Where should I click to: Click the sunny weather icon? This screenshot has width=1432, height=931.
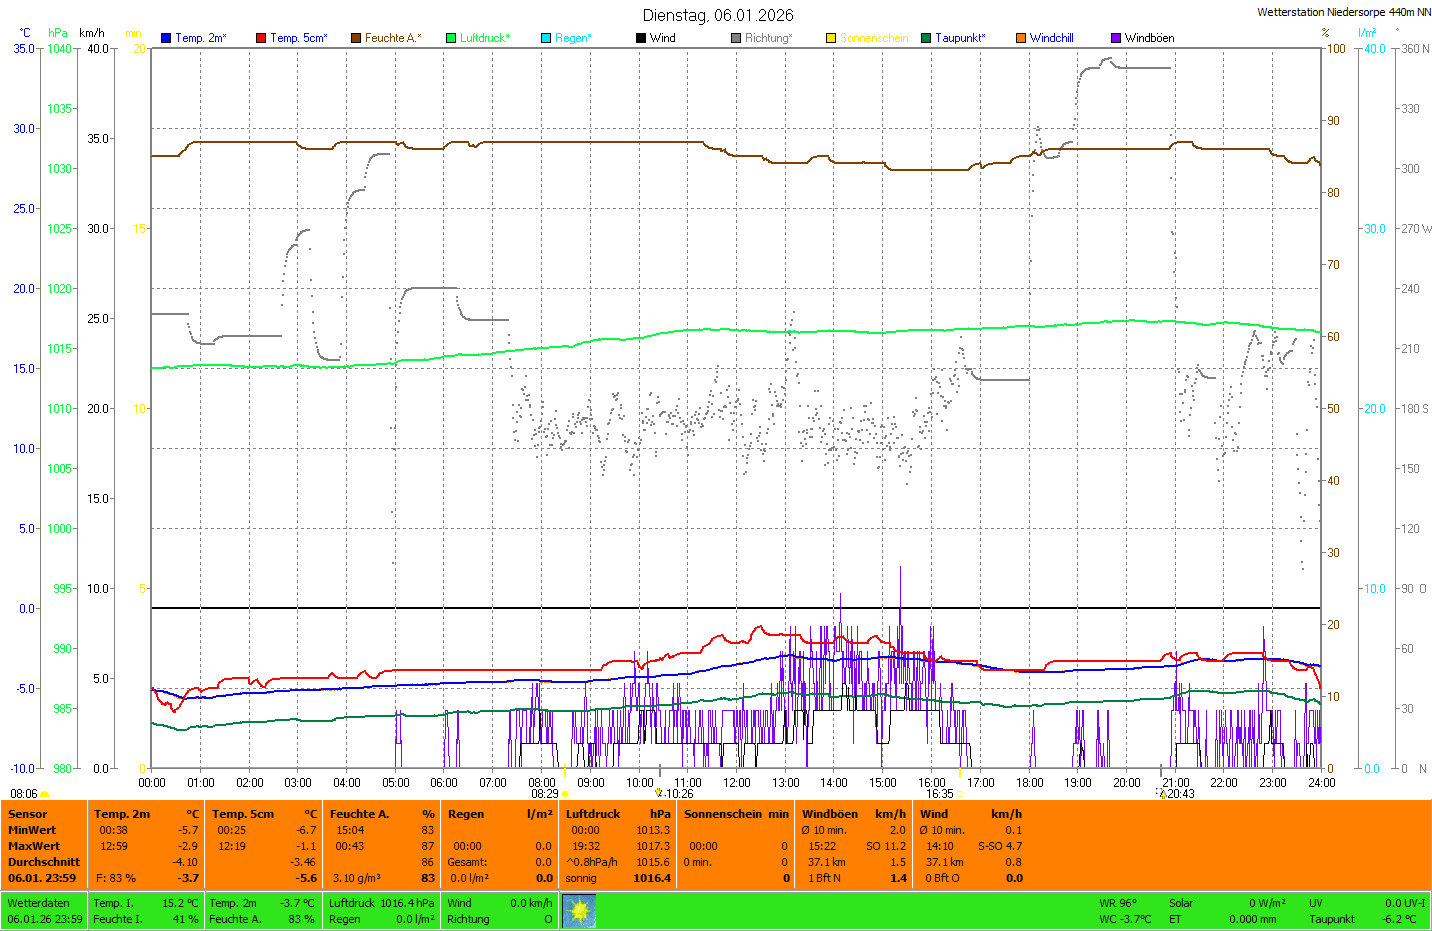(579, 911)
